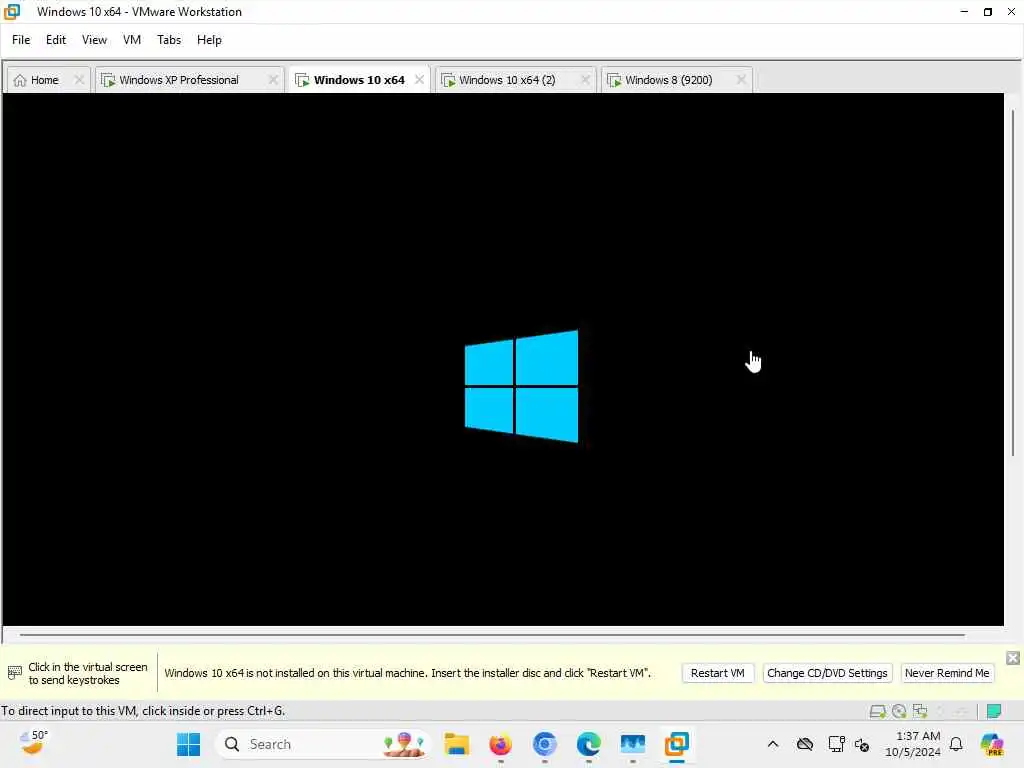Image resolution: width=1024 pixels, height=768 pixels.
Task: Click the Home tab house icon
Action: pos(20,80)
